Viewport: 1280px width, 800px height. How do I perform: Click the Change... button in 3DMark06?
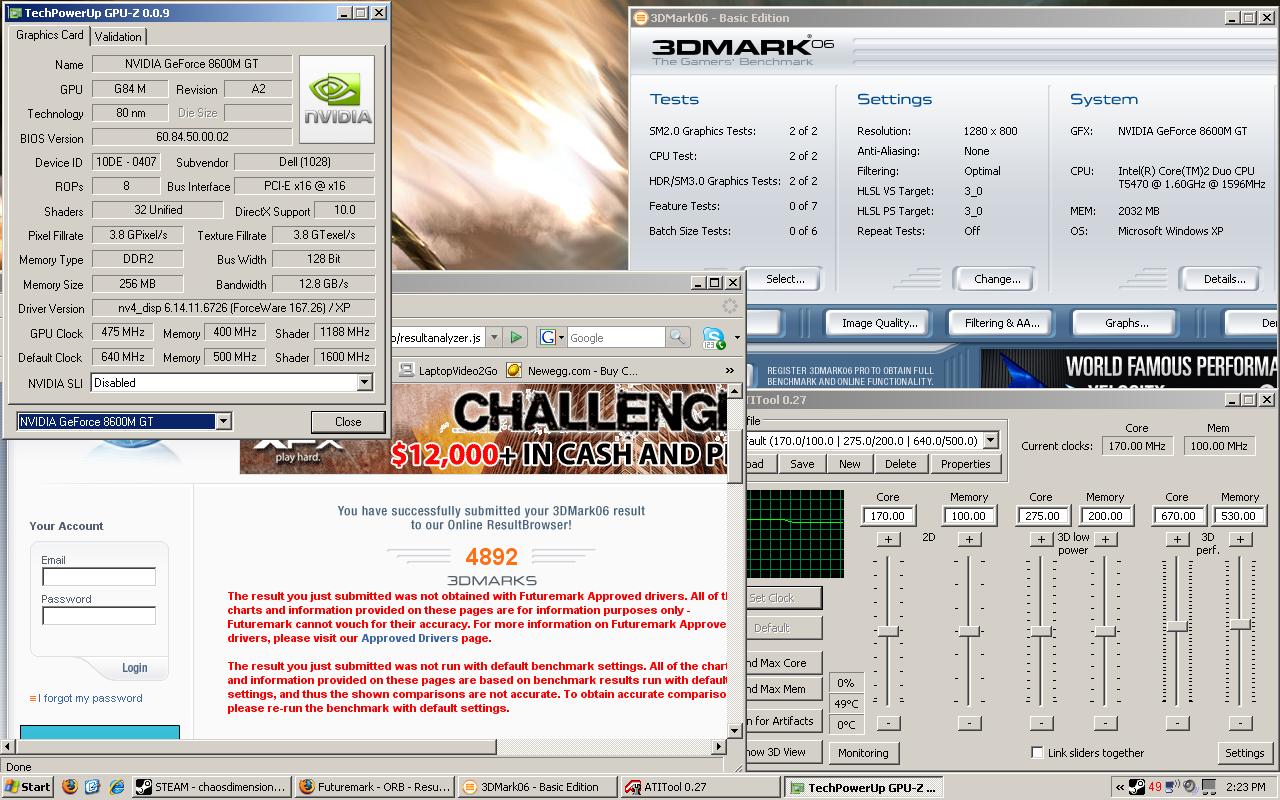tap(997, 279)
